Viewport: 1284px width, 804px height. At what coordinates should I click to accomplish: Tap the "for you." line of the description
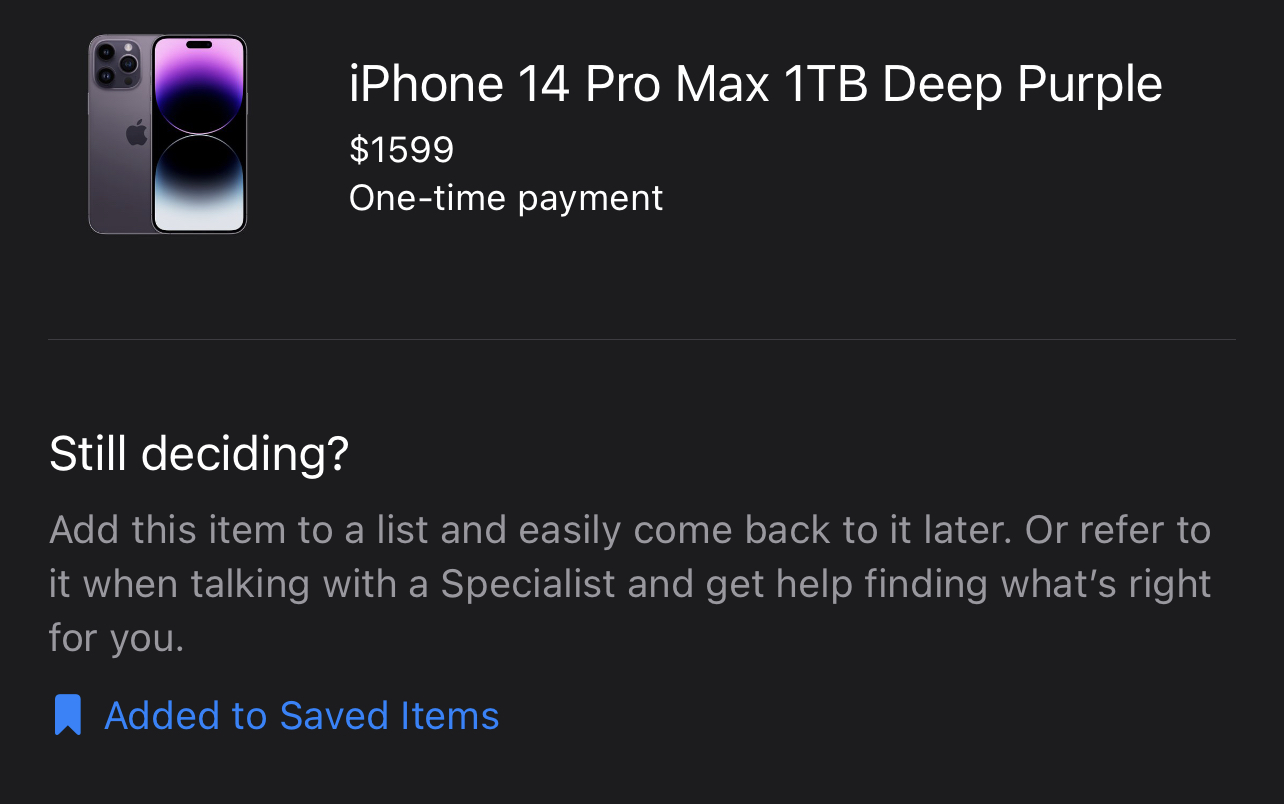coord(116,638)
